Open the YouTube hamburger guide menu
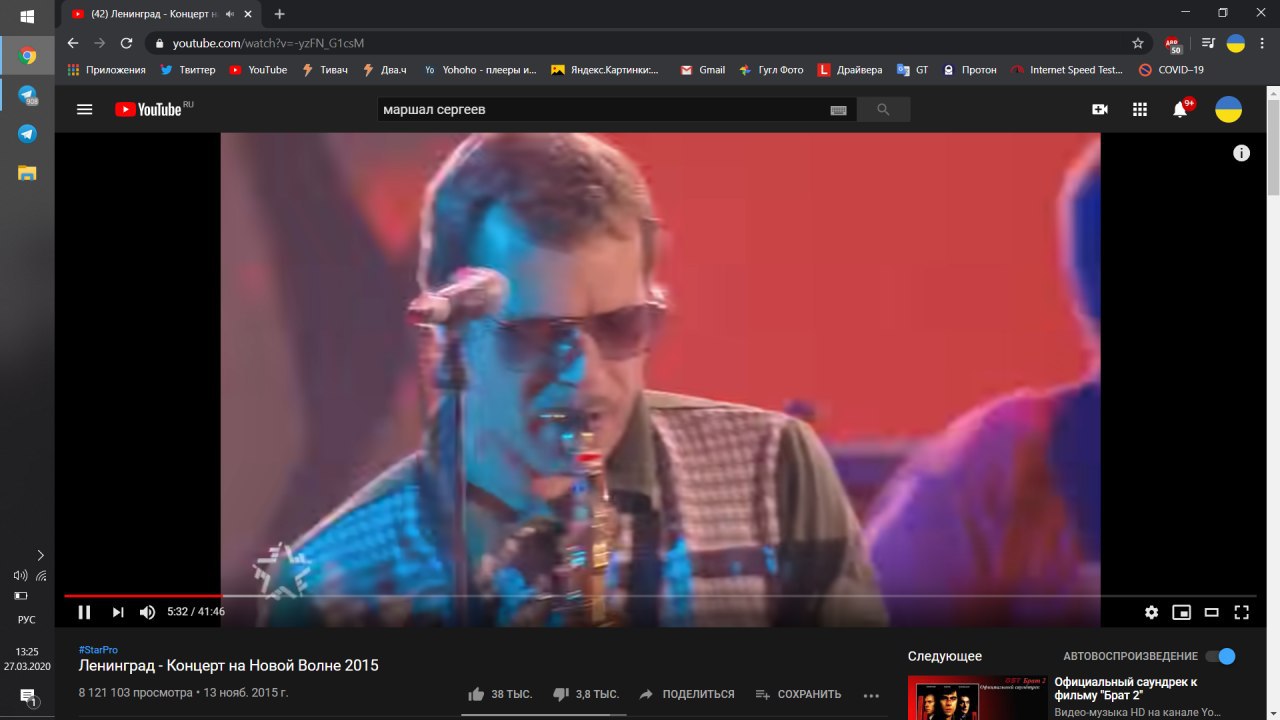Image resolution: width=1280 pixels, height=720 pixels. pos(85,110)
